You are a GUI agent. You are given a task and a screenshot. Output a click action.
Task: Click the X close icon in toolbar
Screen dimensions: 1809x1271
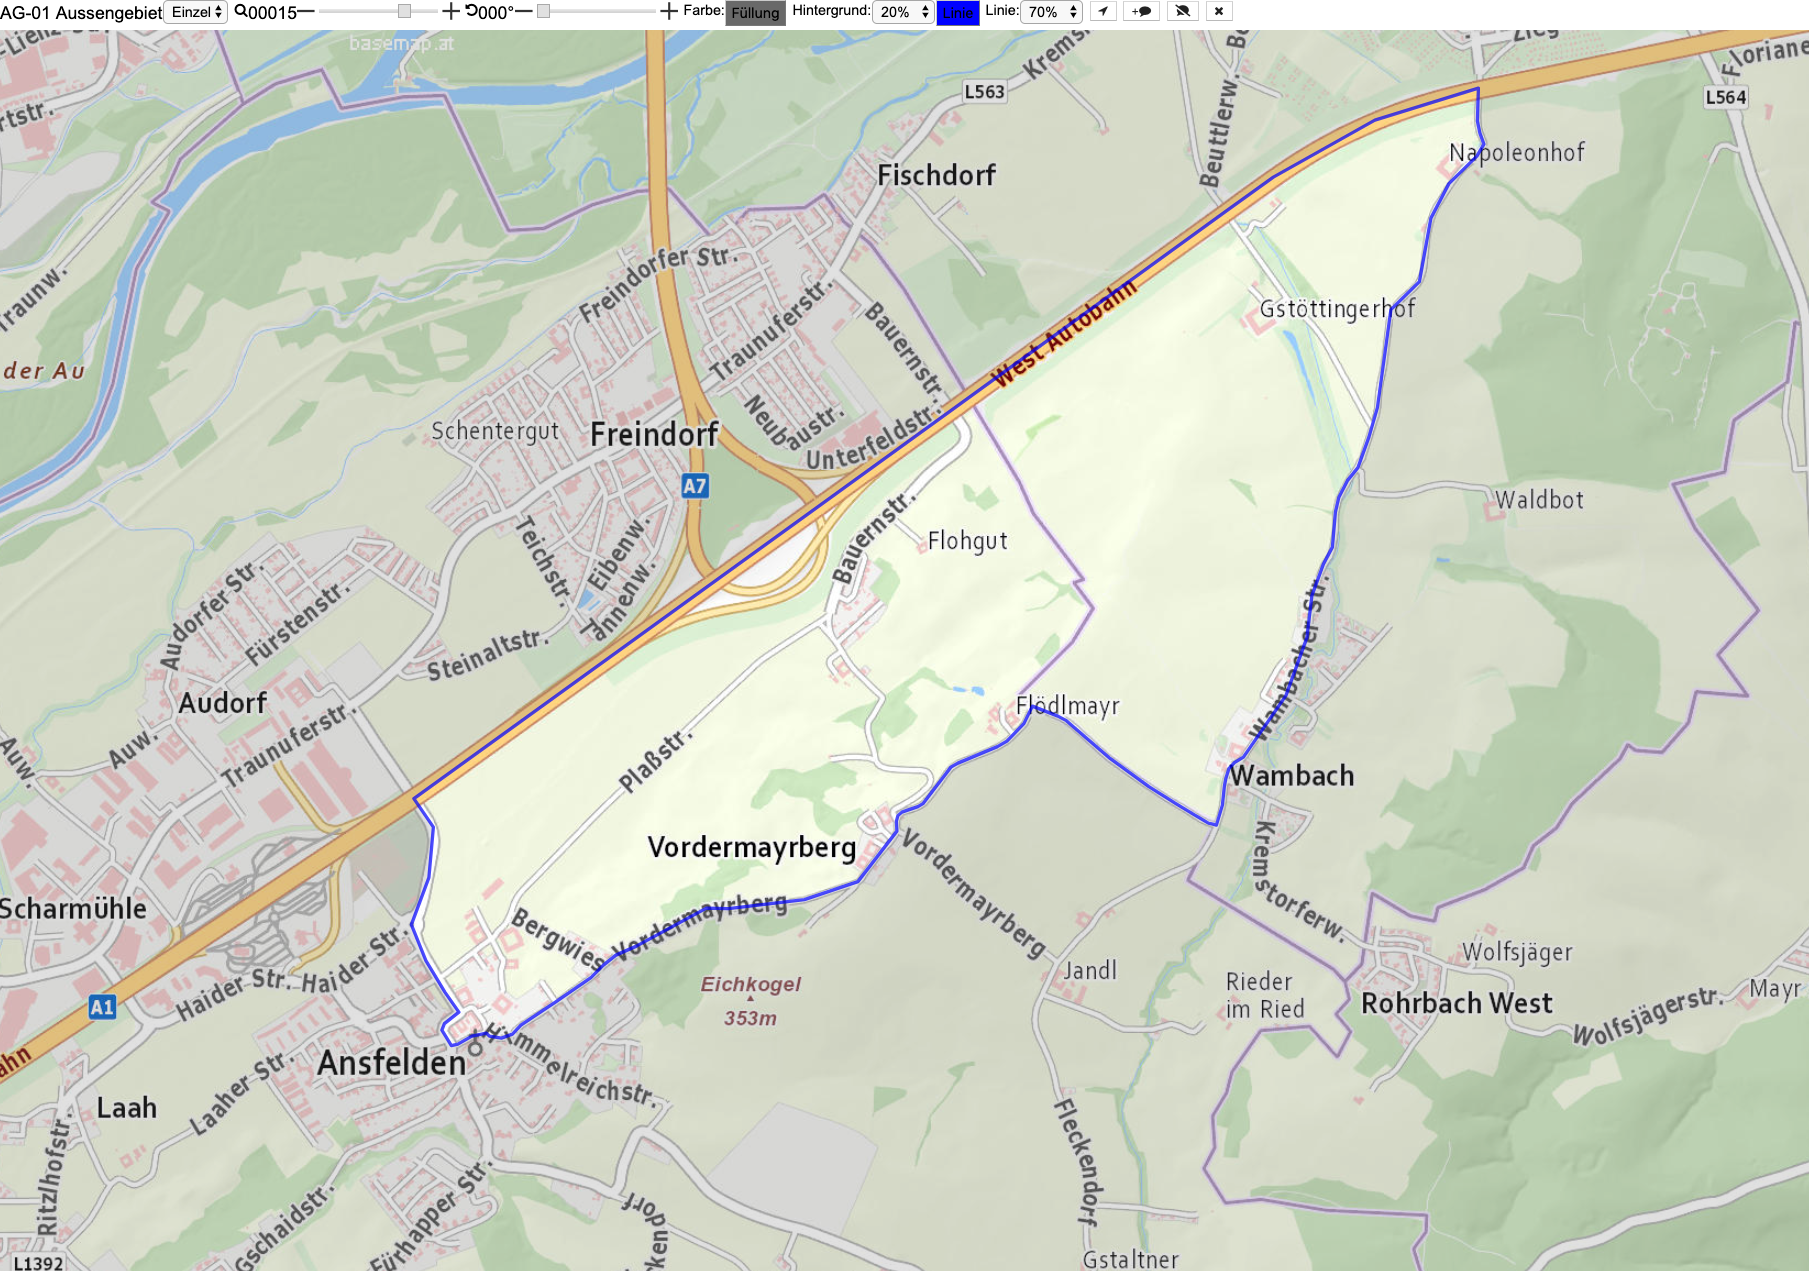point(1219,12)
